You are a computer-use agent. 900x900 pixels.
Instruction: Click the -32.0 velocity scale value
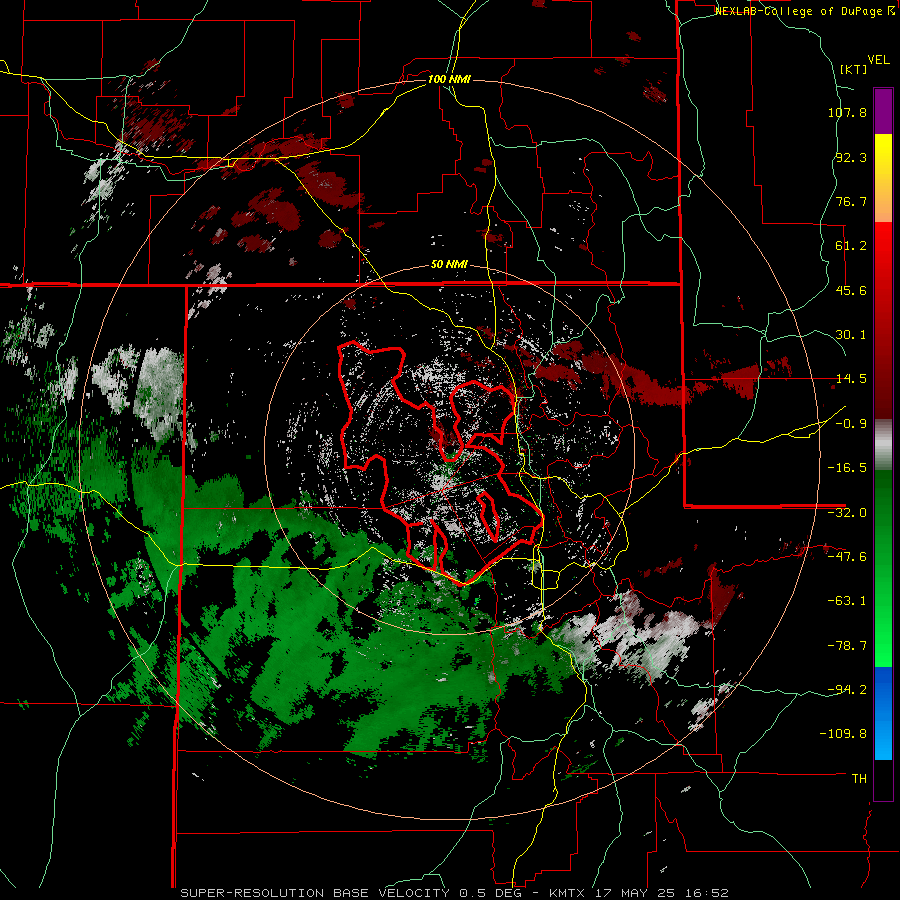tap(847, 513)
